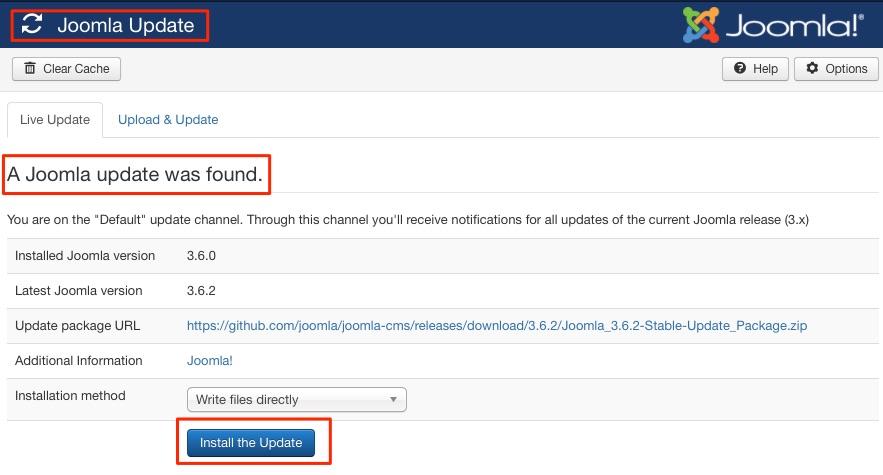Click the 'A Joomla update was found.' heading
Screen dimensions: 883x475
pyautogui.click(x=135, y=174)
